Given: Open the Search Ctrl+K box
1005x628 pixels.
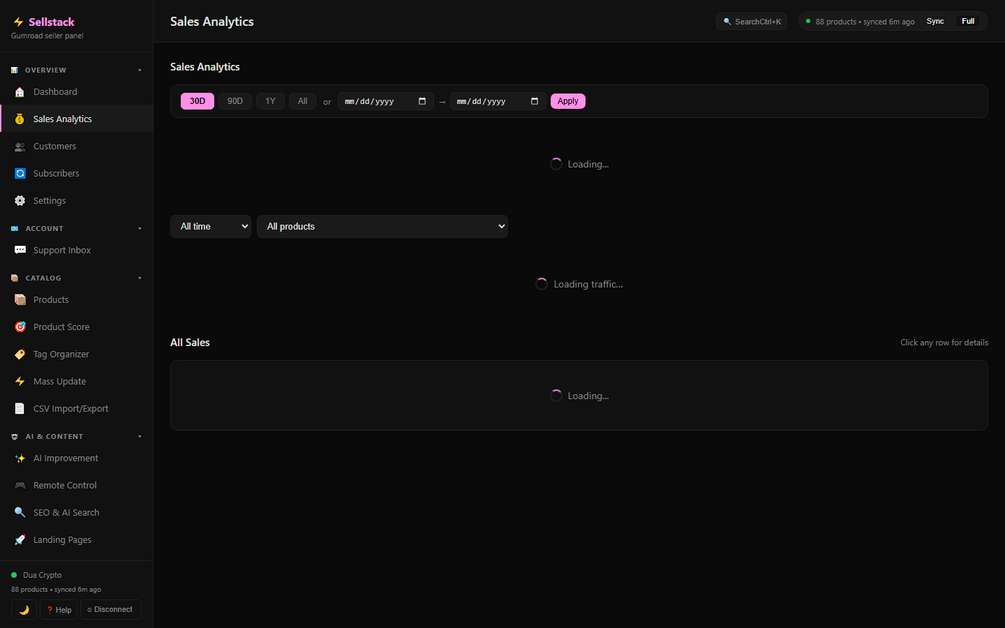Looking at the screenshot, I should (x=751, y=21).
